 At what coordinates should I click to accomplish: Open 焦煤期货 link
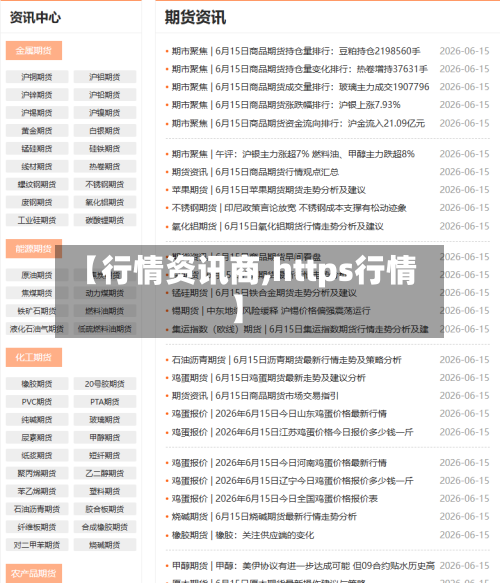point(37,293)
